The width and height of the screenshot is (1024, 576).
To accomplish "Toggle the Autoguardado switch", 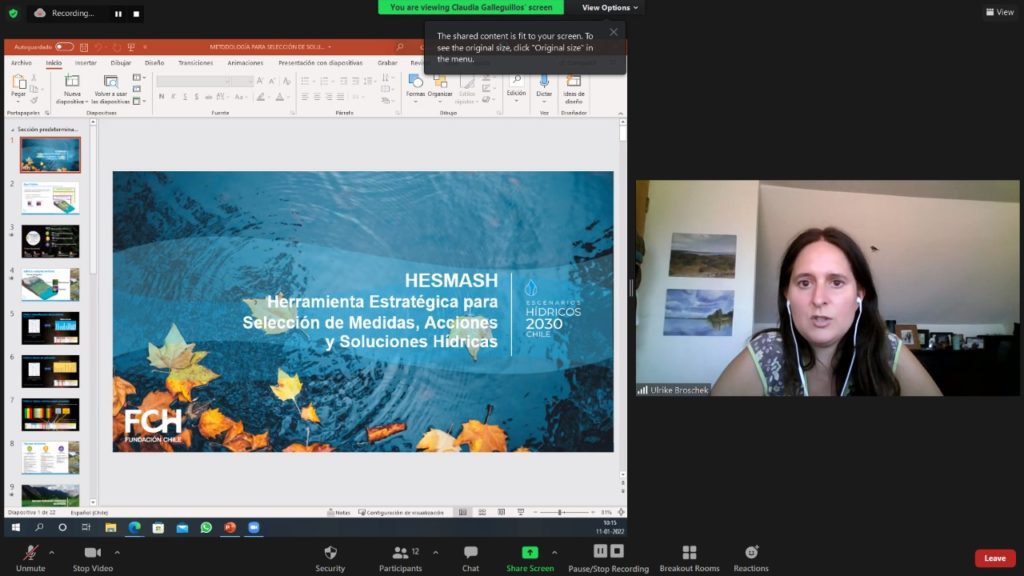I will pyautogui.click(x=64, y=47).
